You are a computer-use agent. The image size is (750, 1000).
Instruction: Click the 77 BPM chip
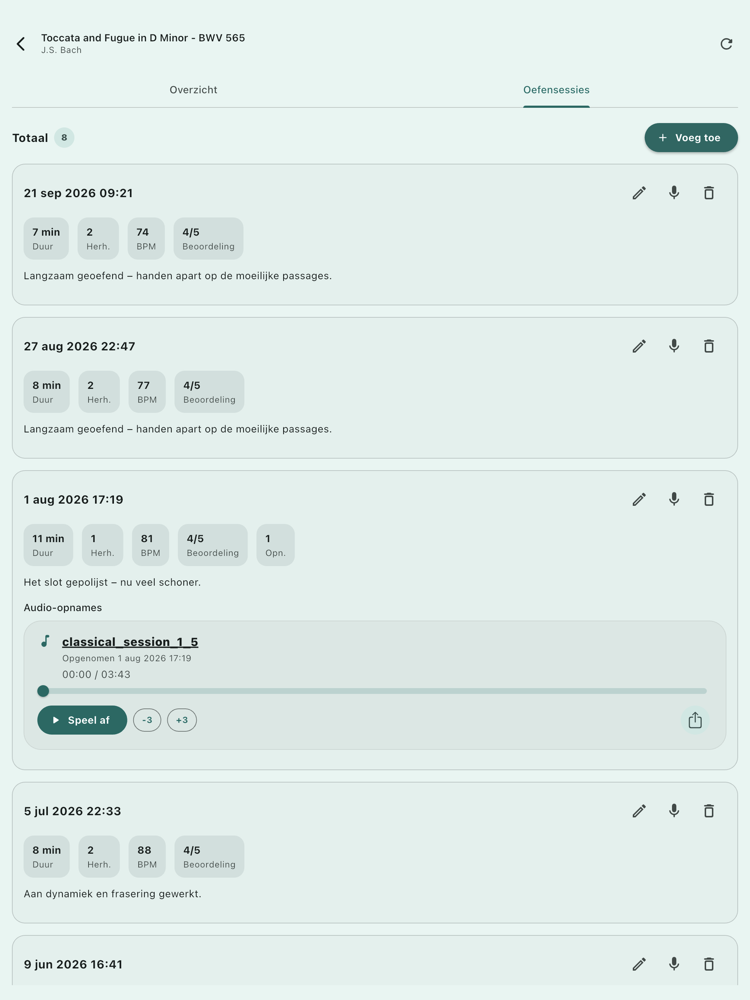pyautogui.click(x=147, y=392)
